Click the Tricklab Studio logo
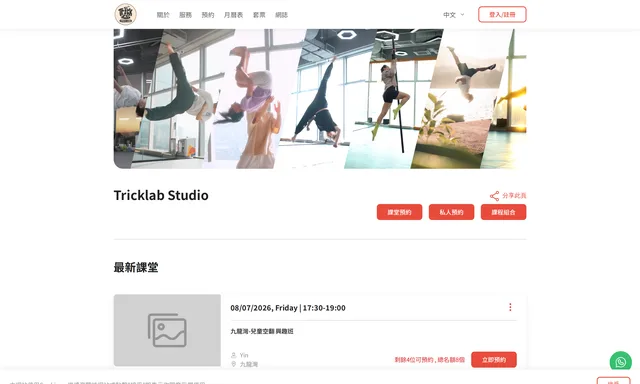640x384 pixels. (125, 14)
